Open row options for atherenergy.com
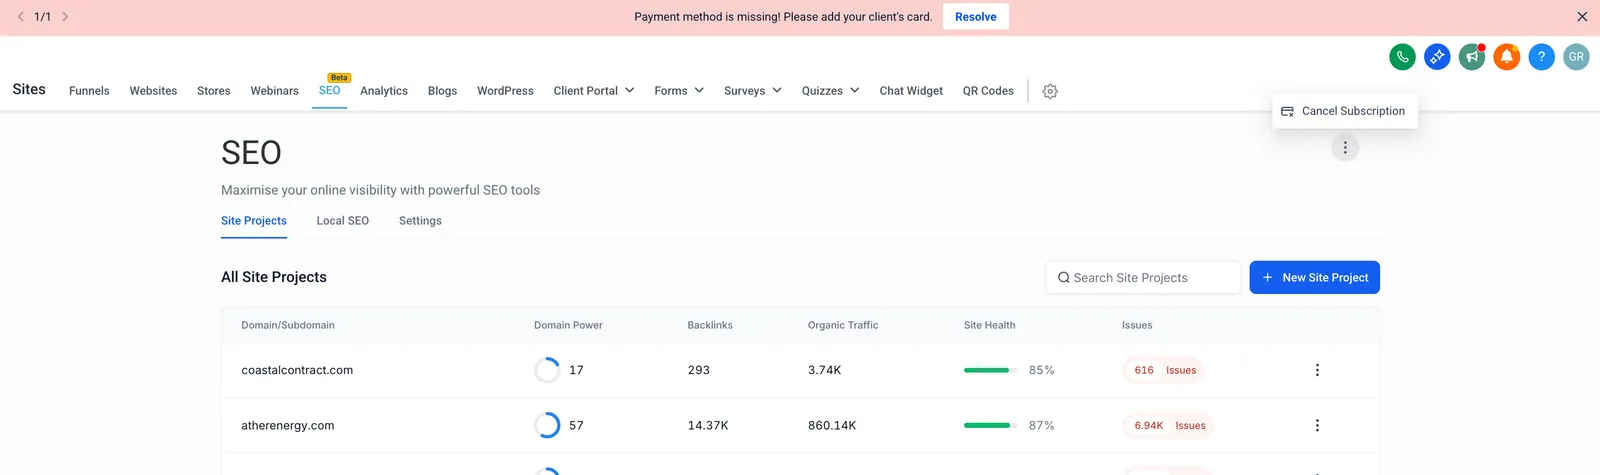 pyautogui.click(x=1317, y=425)
